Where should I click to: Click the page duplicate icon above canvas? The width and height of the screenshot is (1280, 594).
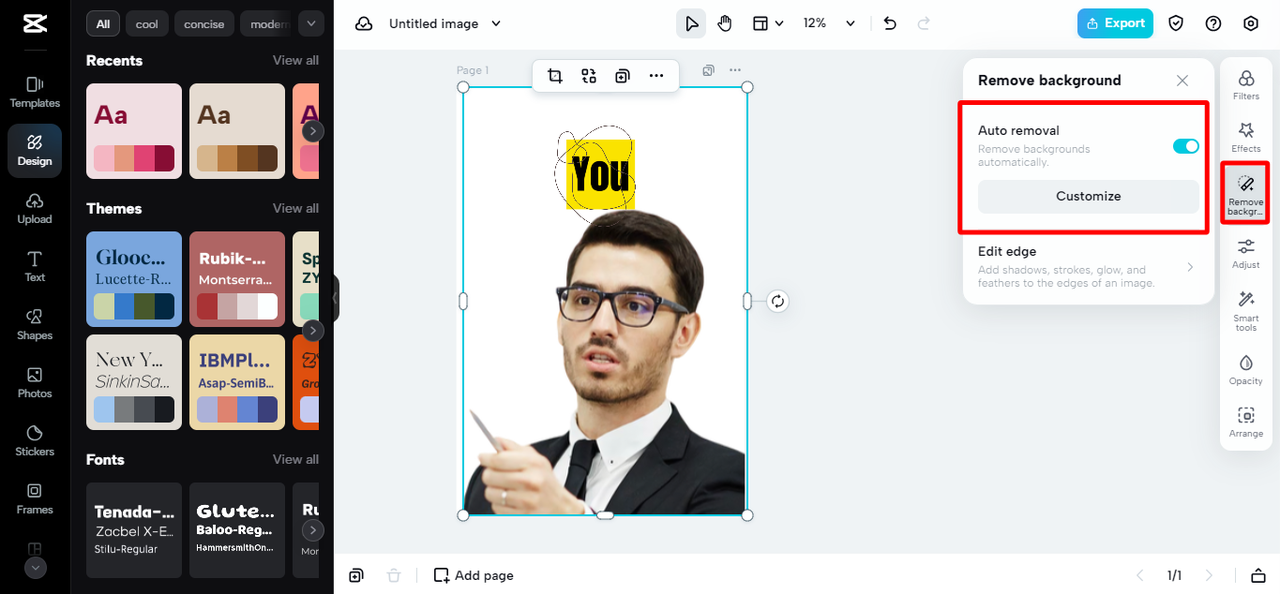[708, 70]
